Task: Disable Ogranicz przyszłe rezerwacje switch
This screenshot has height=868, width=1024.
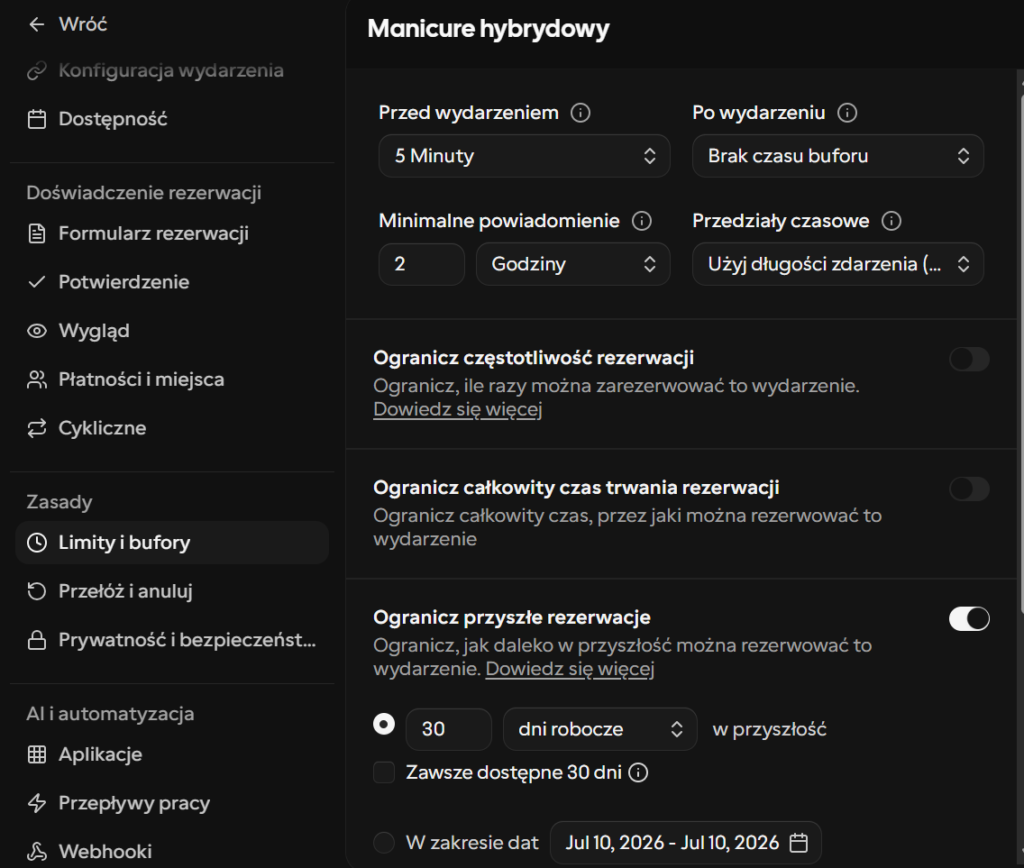Action: [x=969, y=619]
